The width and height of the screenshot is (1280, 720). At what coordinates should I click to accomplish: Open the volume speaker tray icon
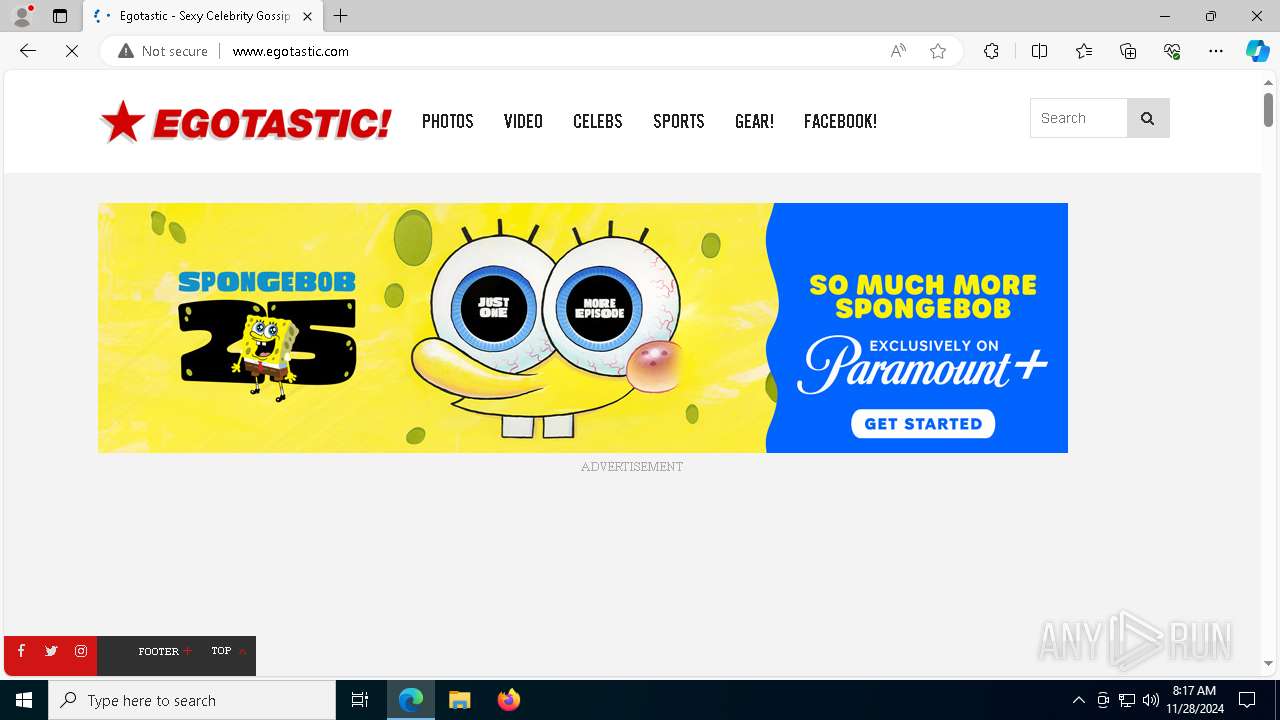(x=1151, y=700)
